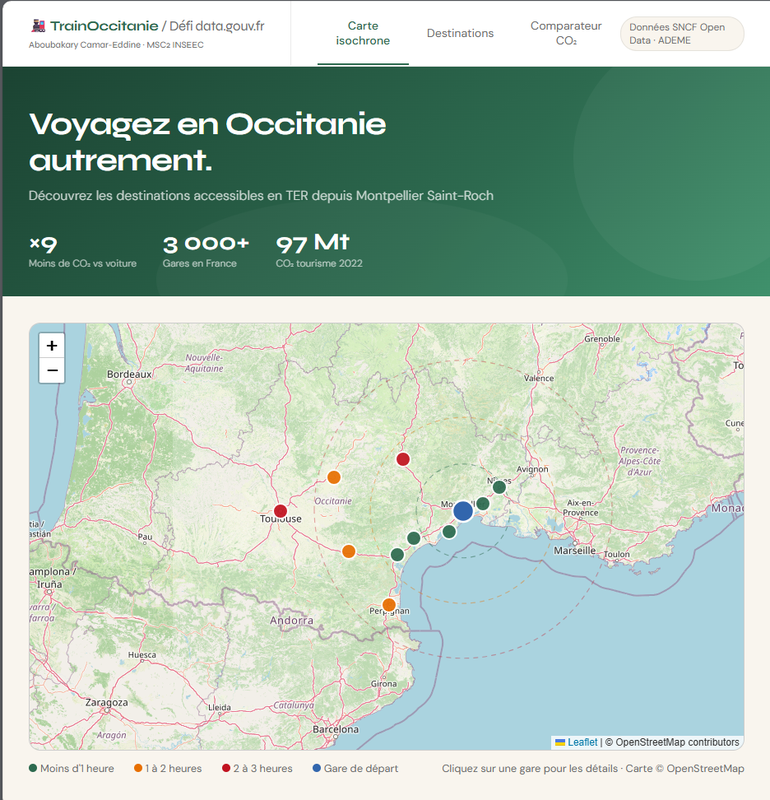Select the red marker northwest of Montpellier
Viewport: 770px width, 800px height.
point(403,460)
